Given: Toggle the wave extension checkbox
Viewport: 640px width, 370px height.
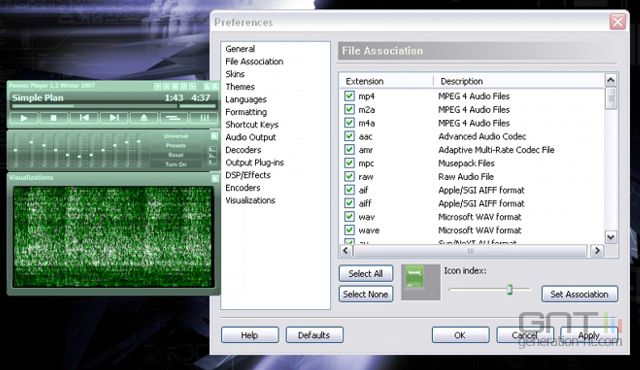Looking at the screenshot, I should coord(349,230).
